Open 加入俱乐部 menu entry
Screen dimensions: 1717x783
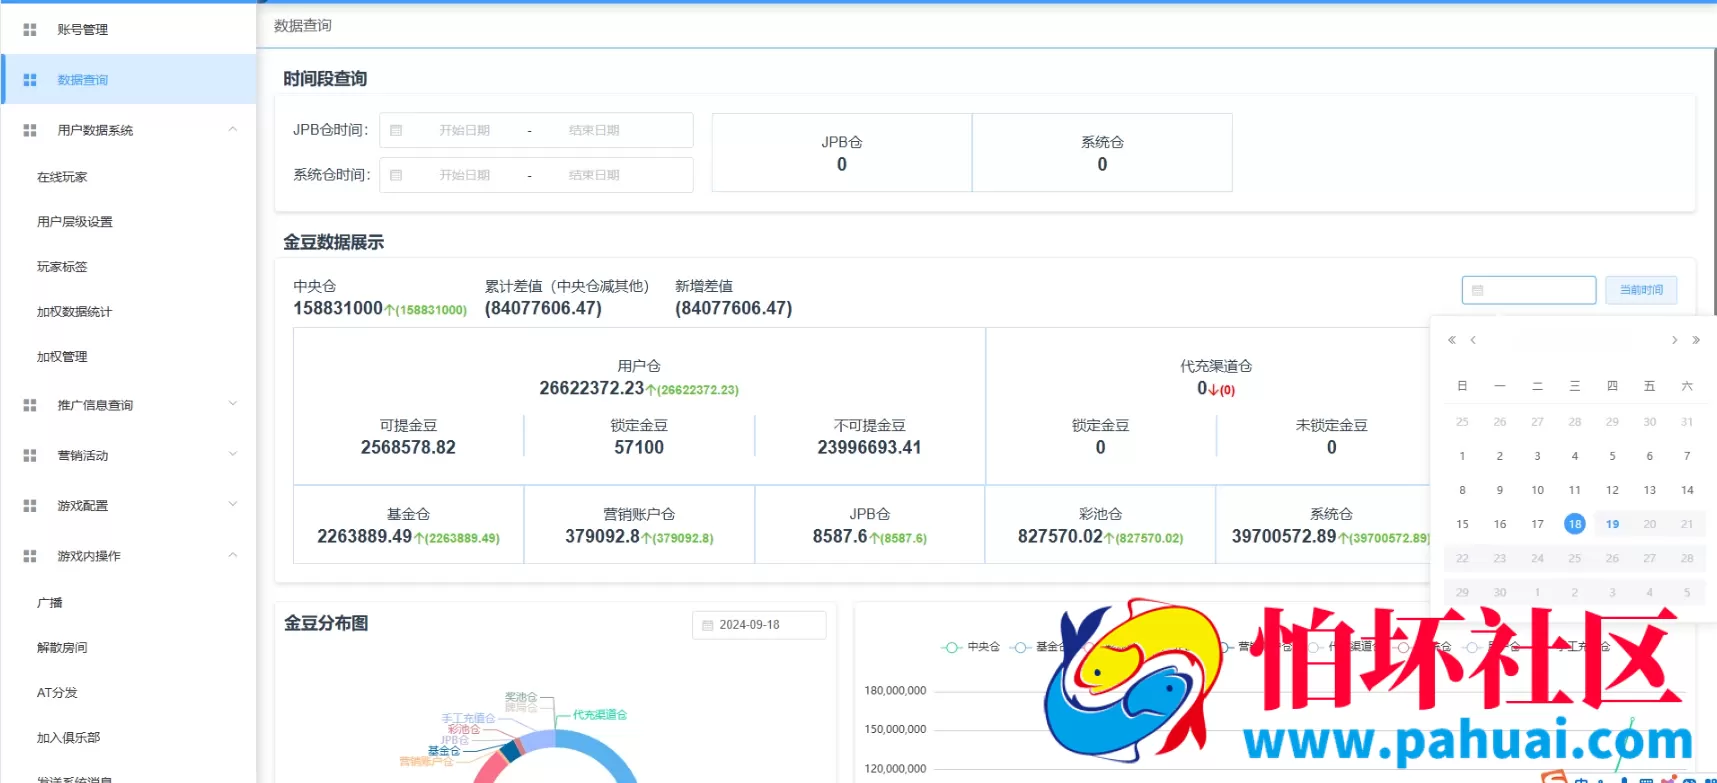click(69, 738)
